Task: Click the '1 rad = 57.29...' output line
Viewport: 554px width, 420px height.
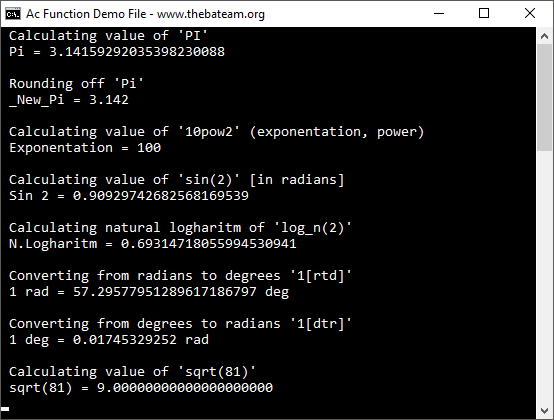Action: pyautogui.click(x=149, y=292)
